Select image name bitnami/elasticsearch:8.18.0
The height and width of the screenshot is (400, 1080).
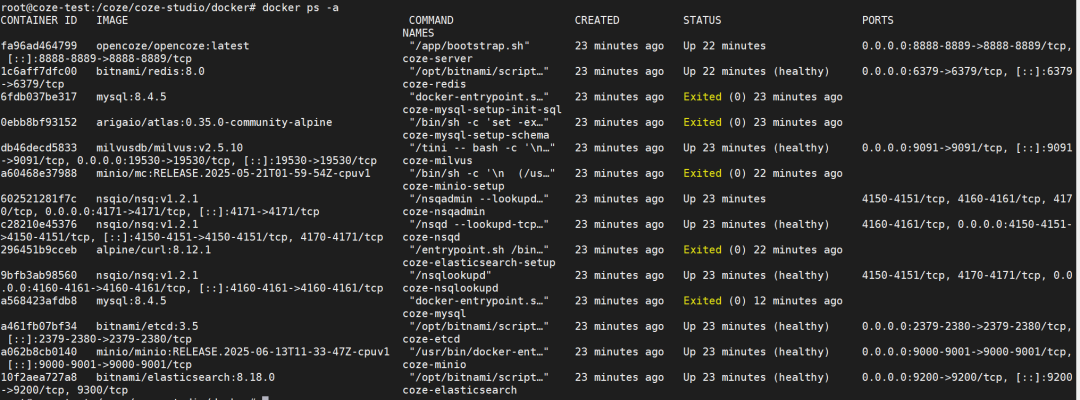coord(185,377)
